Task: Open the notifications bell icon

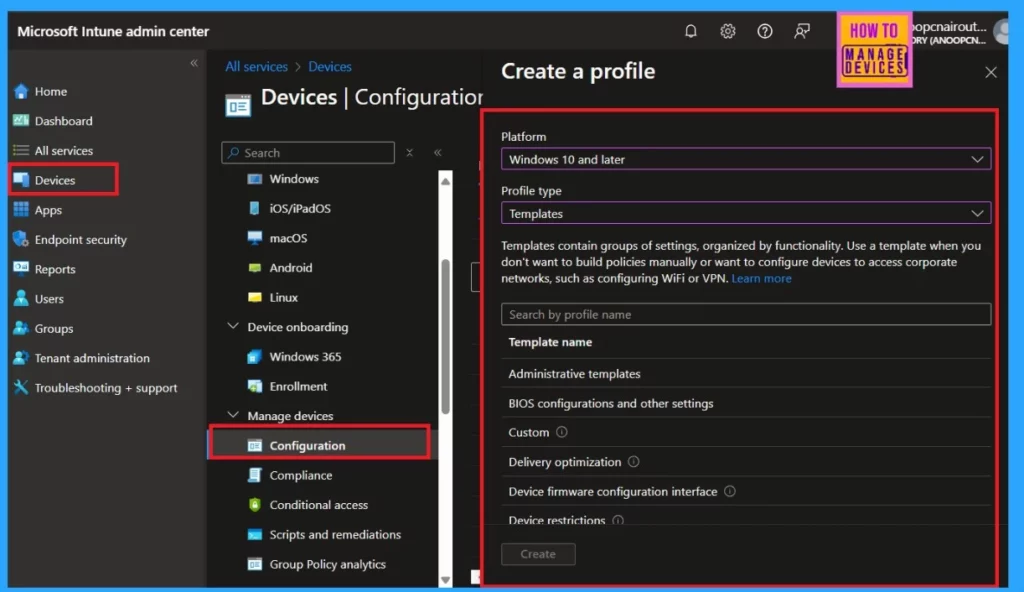Action: (690, 31)
